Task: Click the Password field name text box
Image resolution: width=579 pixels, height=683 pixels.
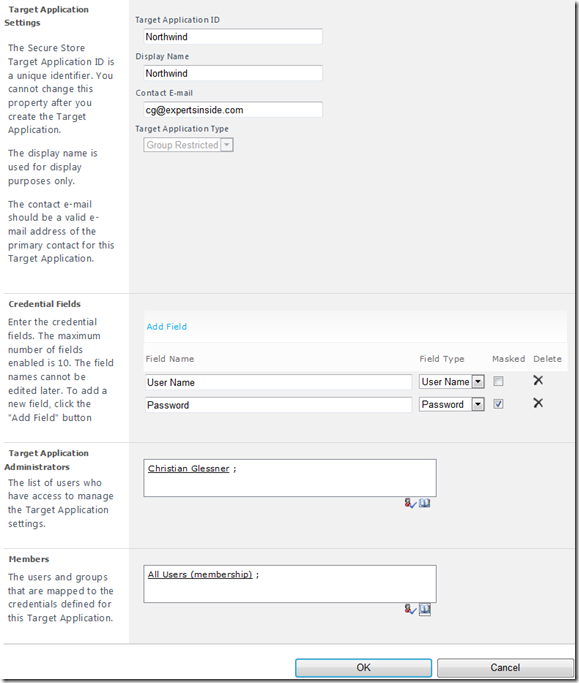Action: pos(278,405)
